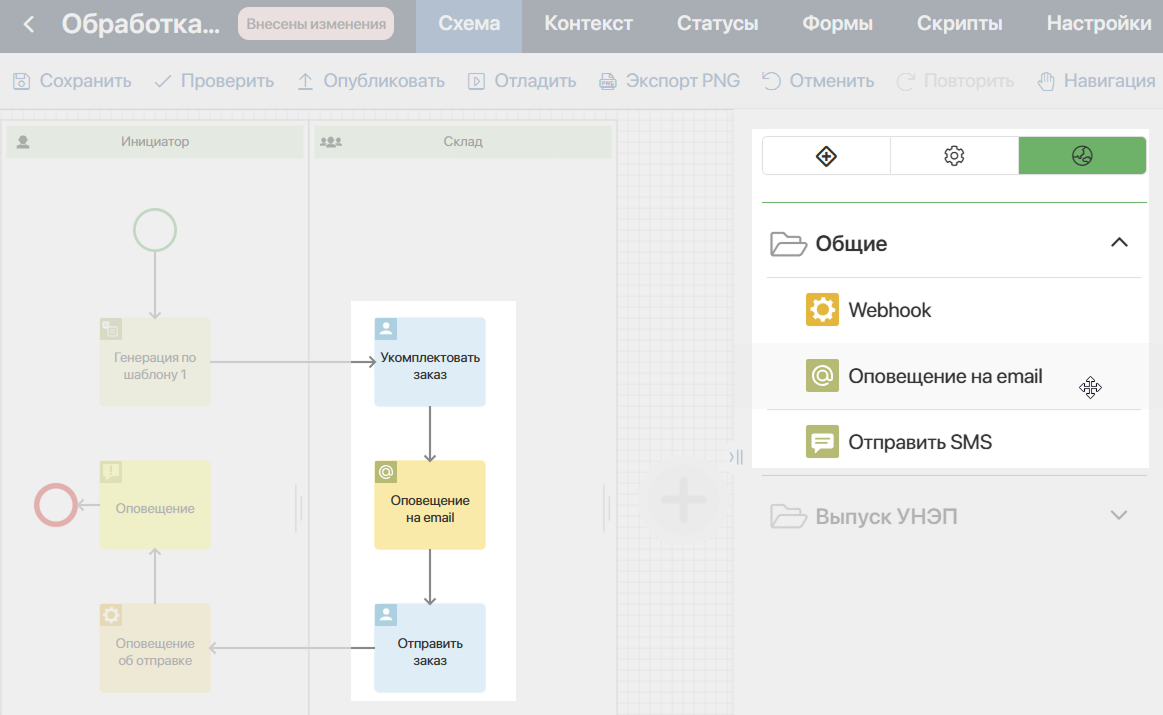Open the Формы tab
This screenshot has width=1163, height=715.
click(837, 24)
